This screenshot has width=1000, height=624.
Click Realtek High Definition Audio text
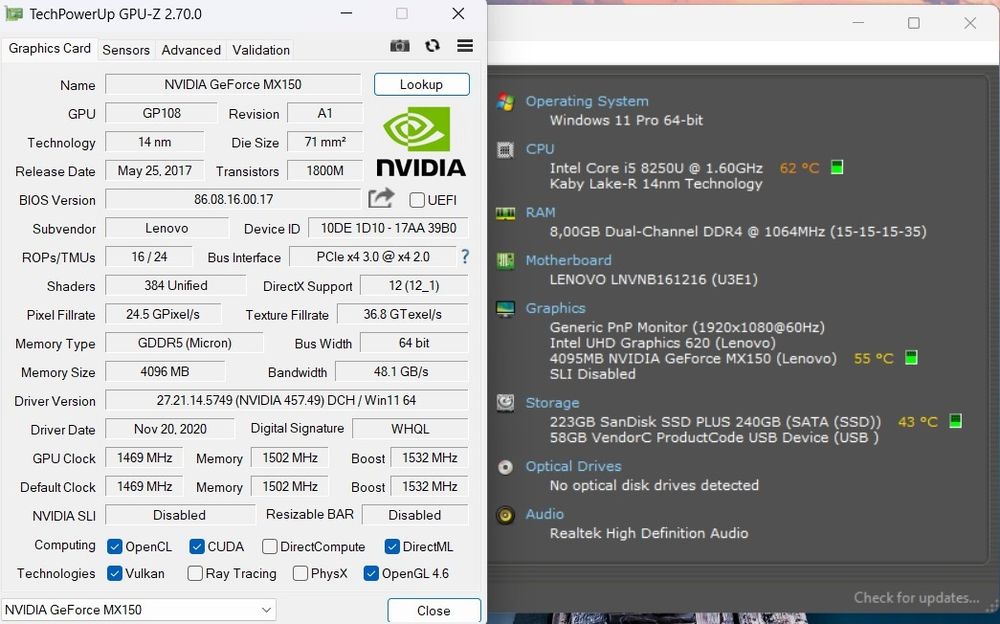point(649,533)
